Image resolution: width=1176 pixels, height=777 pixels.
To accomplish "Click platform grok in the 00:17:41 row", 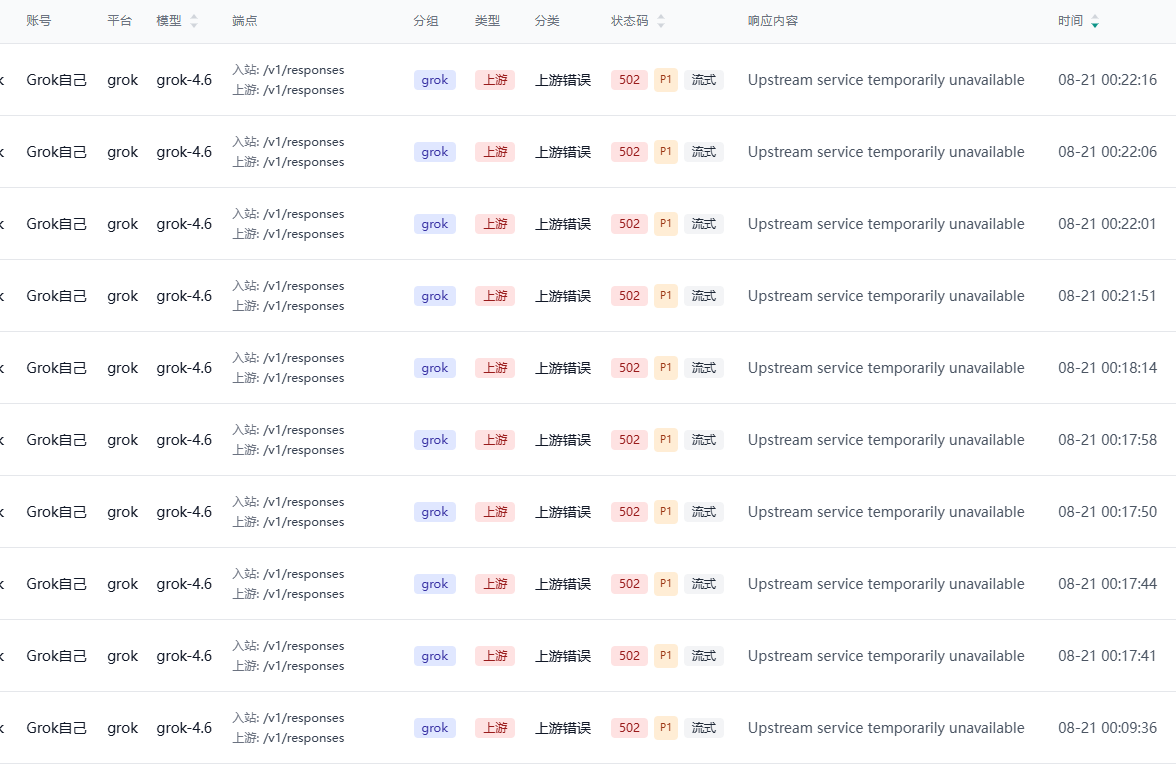I will point(122,656).
